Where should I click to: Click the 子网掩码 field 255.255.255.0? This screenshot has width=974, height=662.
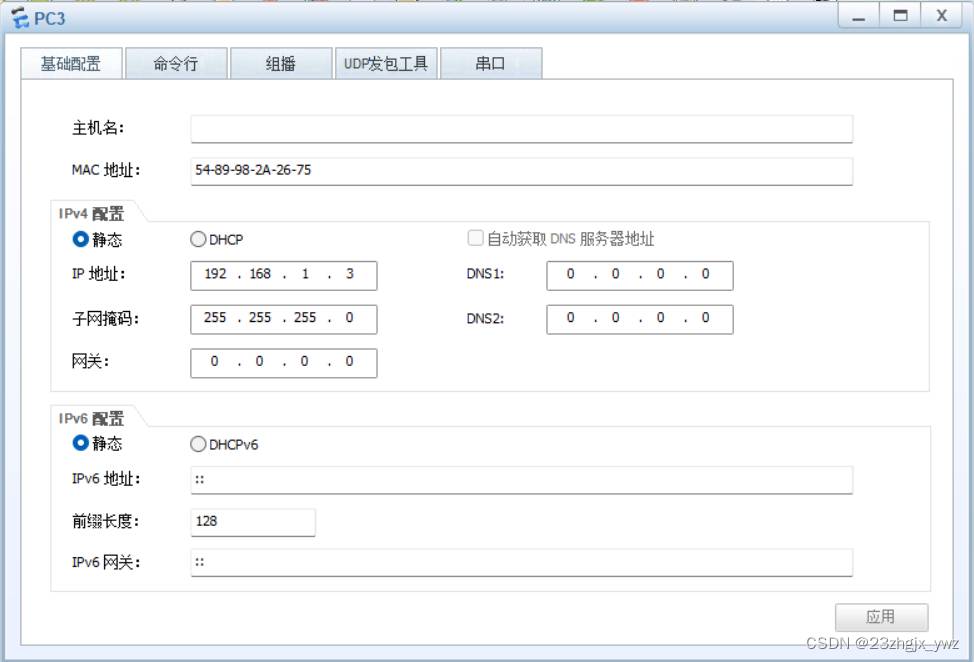click(284, 319)
